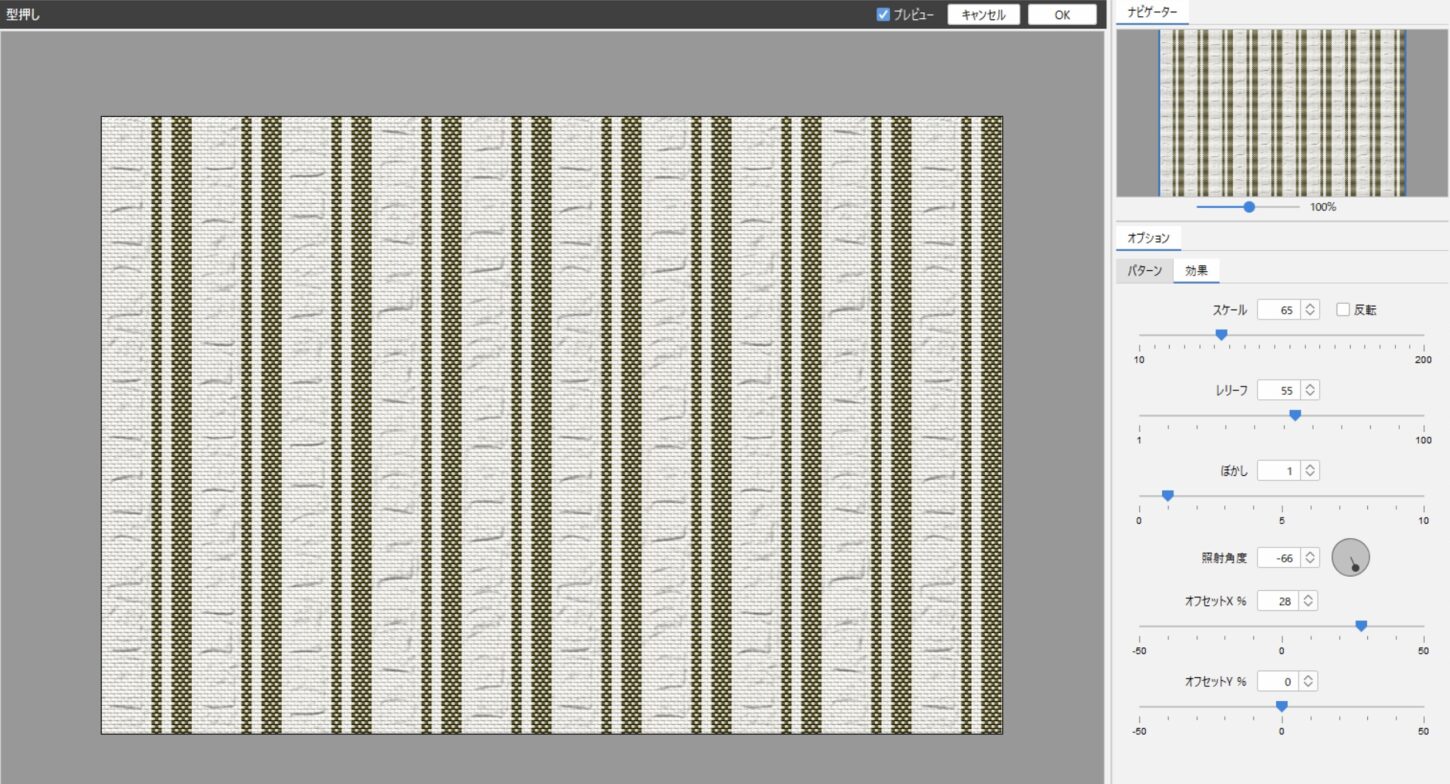Image resolution: width=1450 pixels, height=784 pixels.
Task: Click the オフセットX % value field
Action: [x=1279, y=600]
